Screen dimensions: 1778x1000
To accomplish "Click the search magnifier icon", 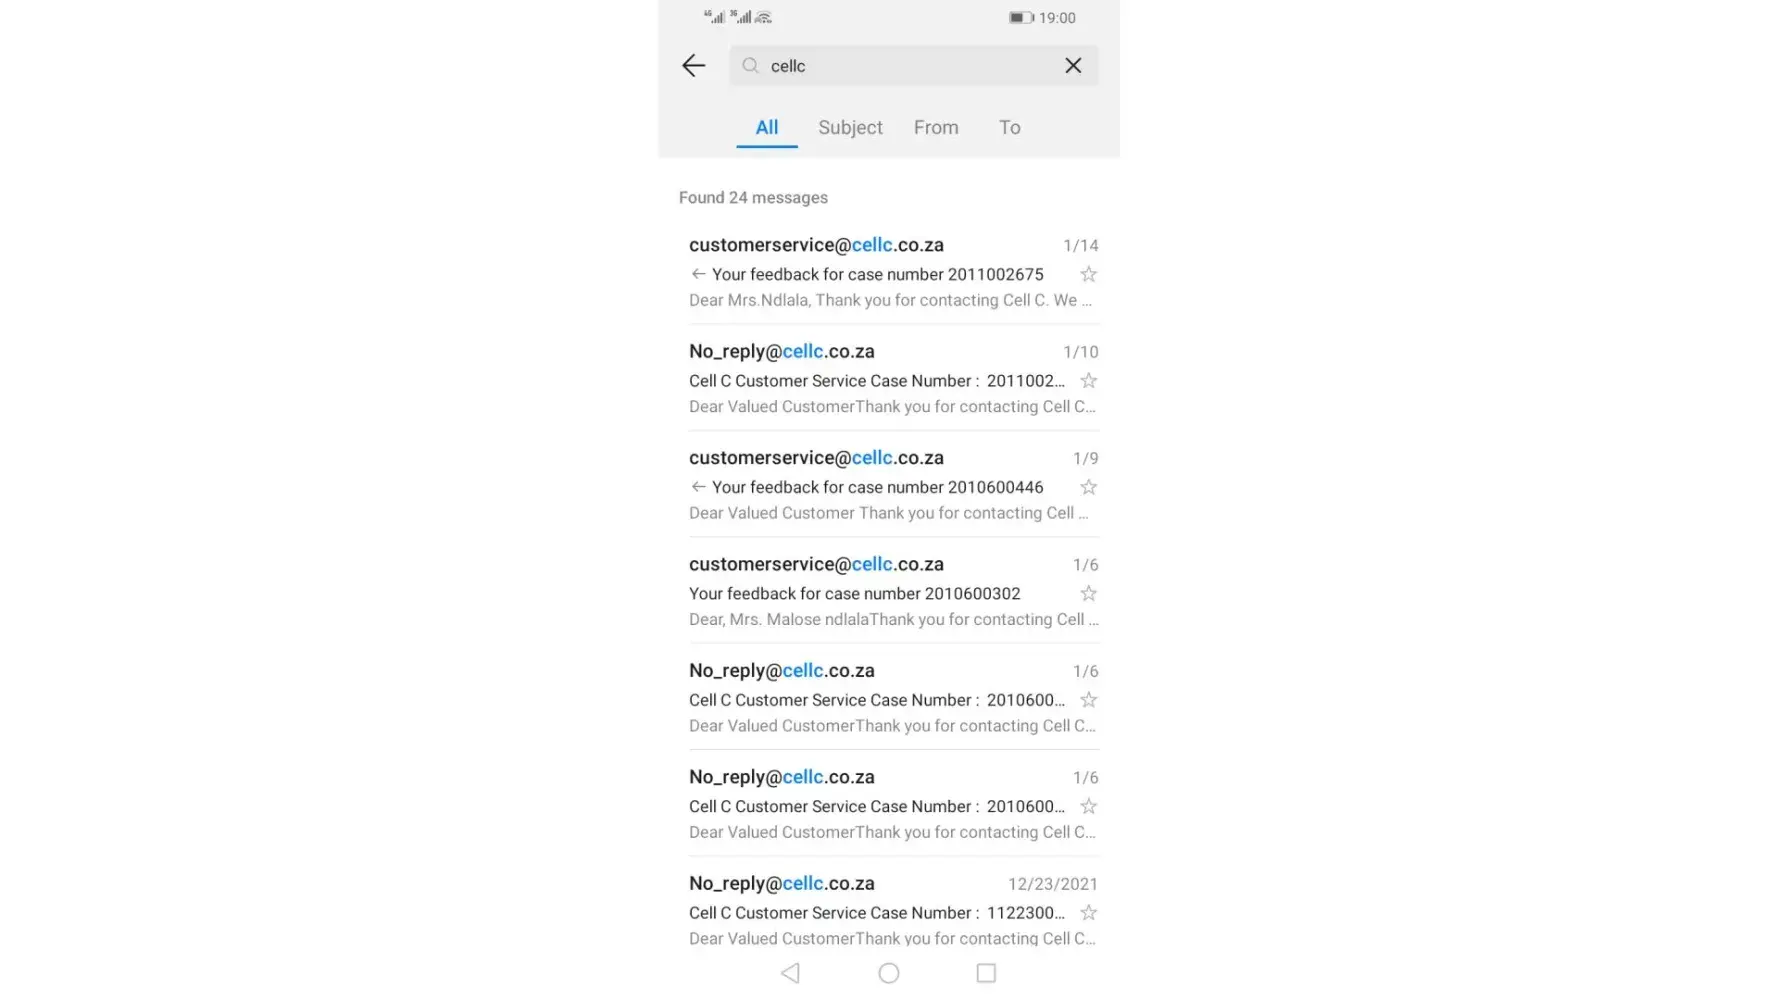I will pos(750,66).
